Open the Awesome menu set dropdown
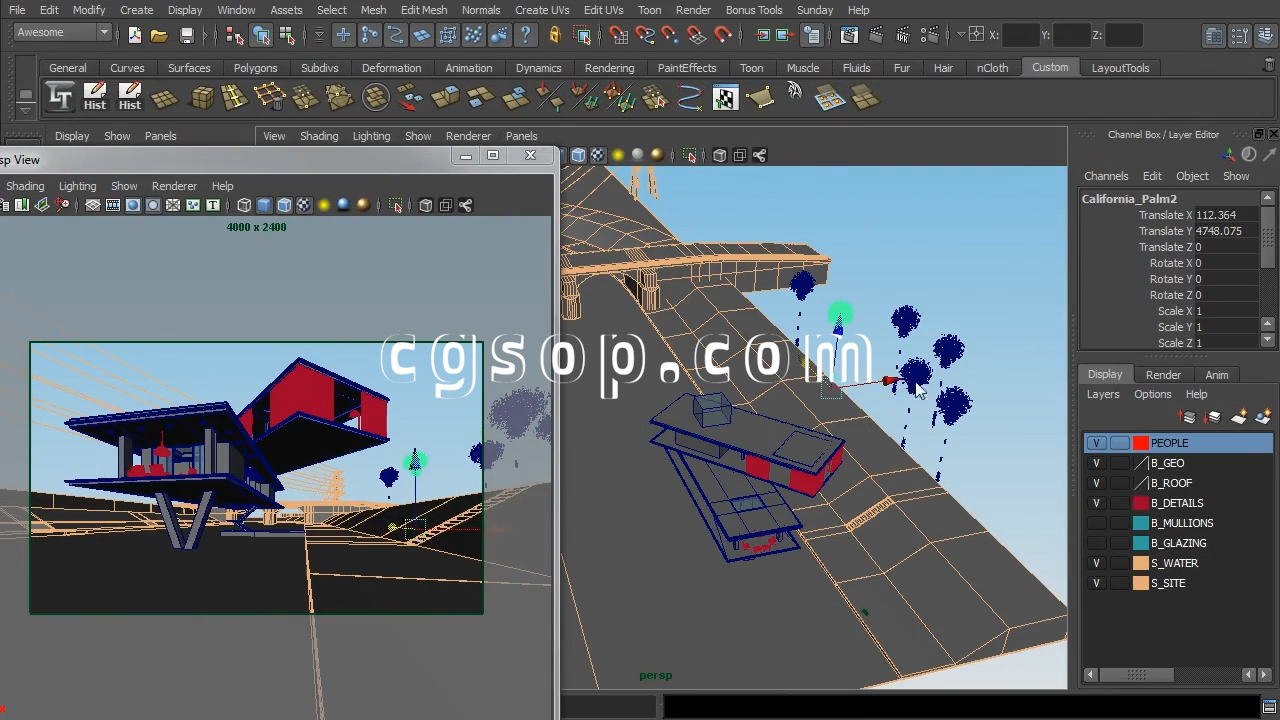 pos(62,33)
